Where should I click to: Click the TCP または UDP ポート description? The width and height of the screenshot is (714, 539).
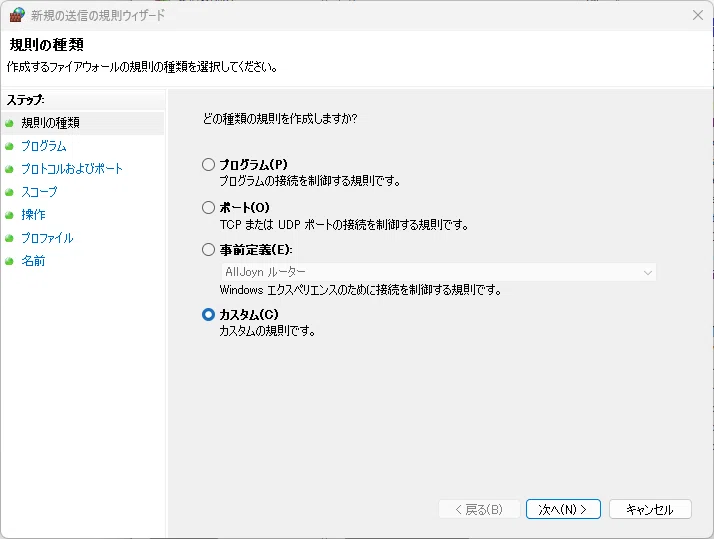344,225
